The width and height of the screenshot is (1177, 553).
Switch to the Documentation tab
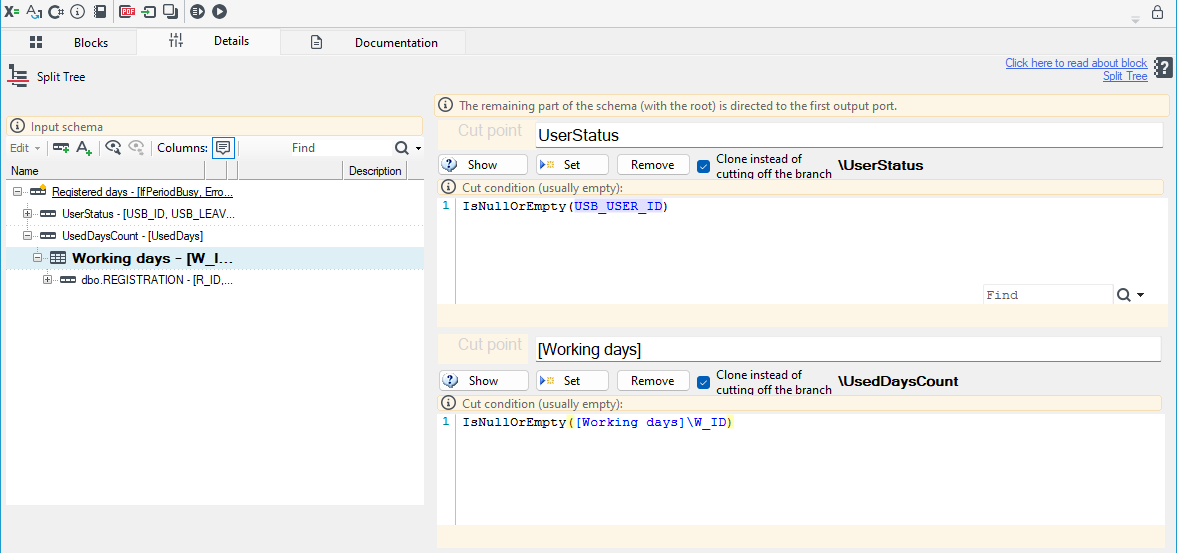(x=374, y=43)
